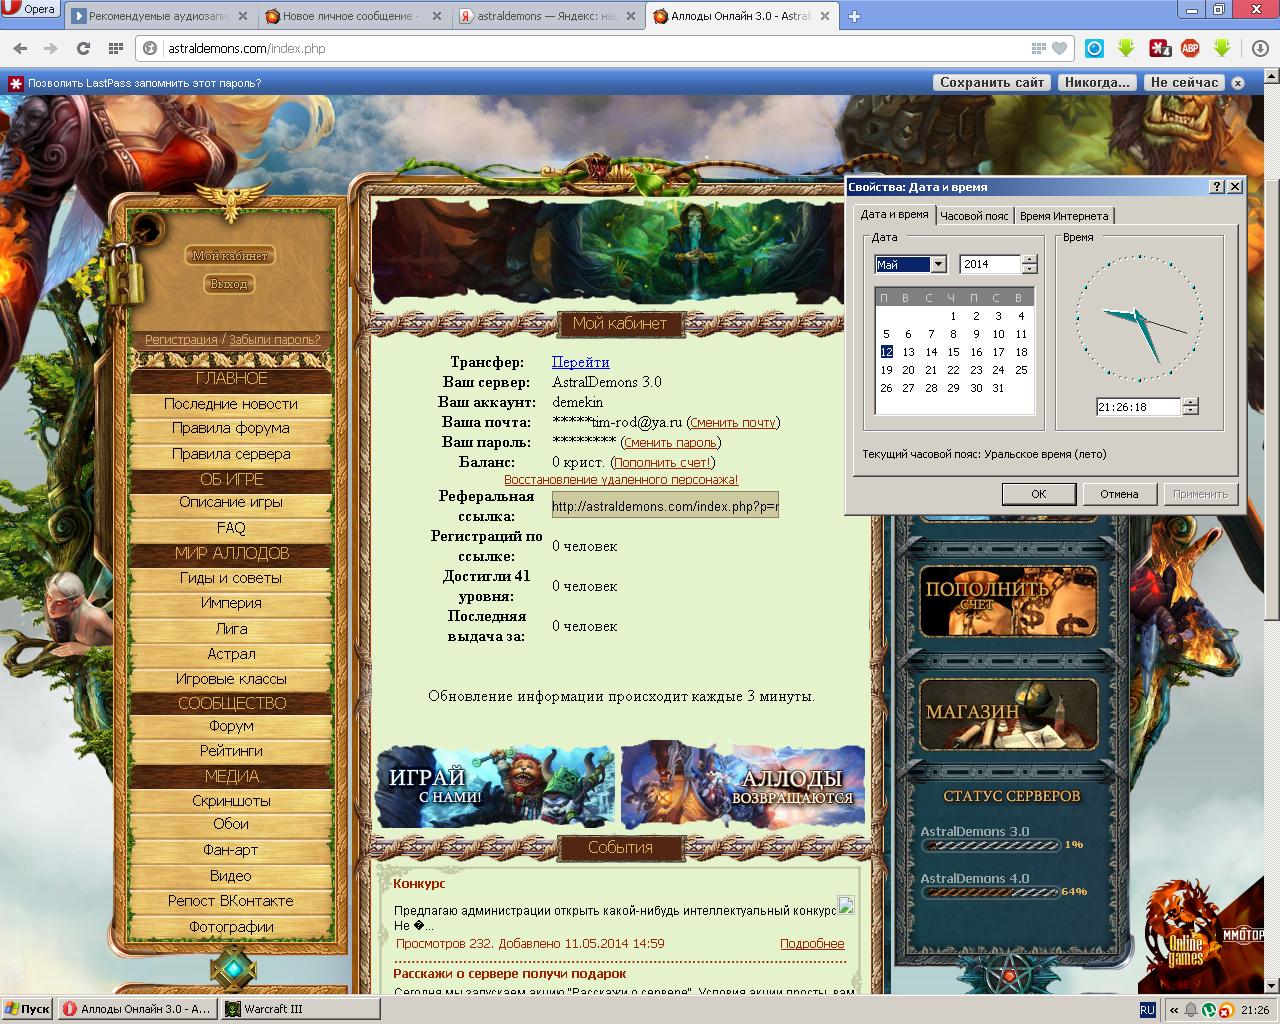Add page to Stash with heart icon
Viewport: 1280px width, 1024px height.
(1059, 48)
